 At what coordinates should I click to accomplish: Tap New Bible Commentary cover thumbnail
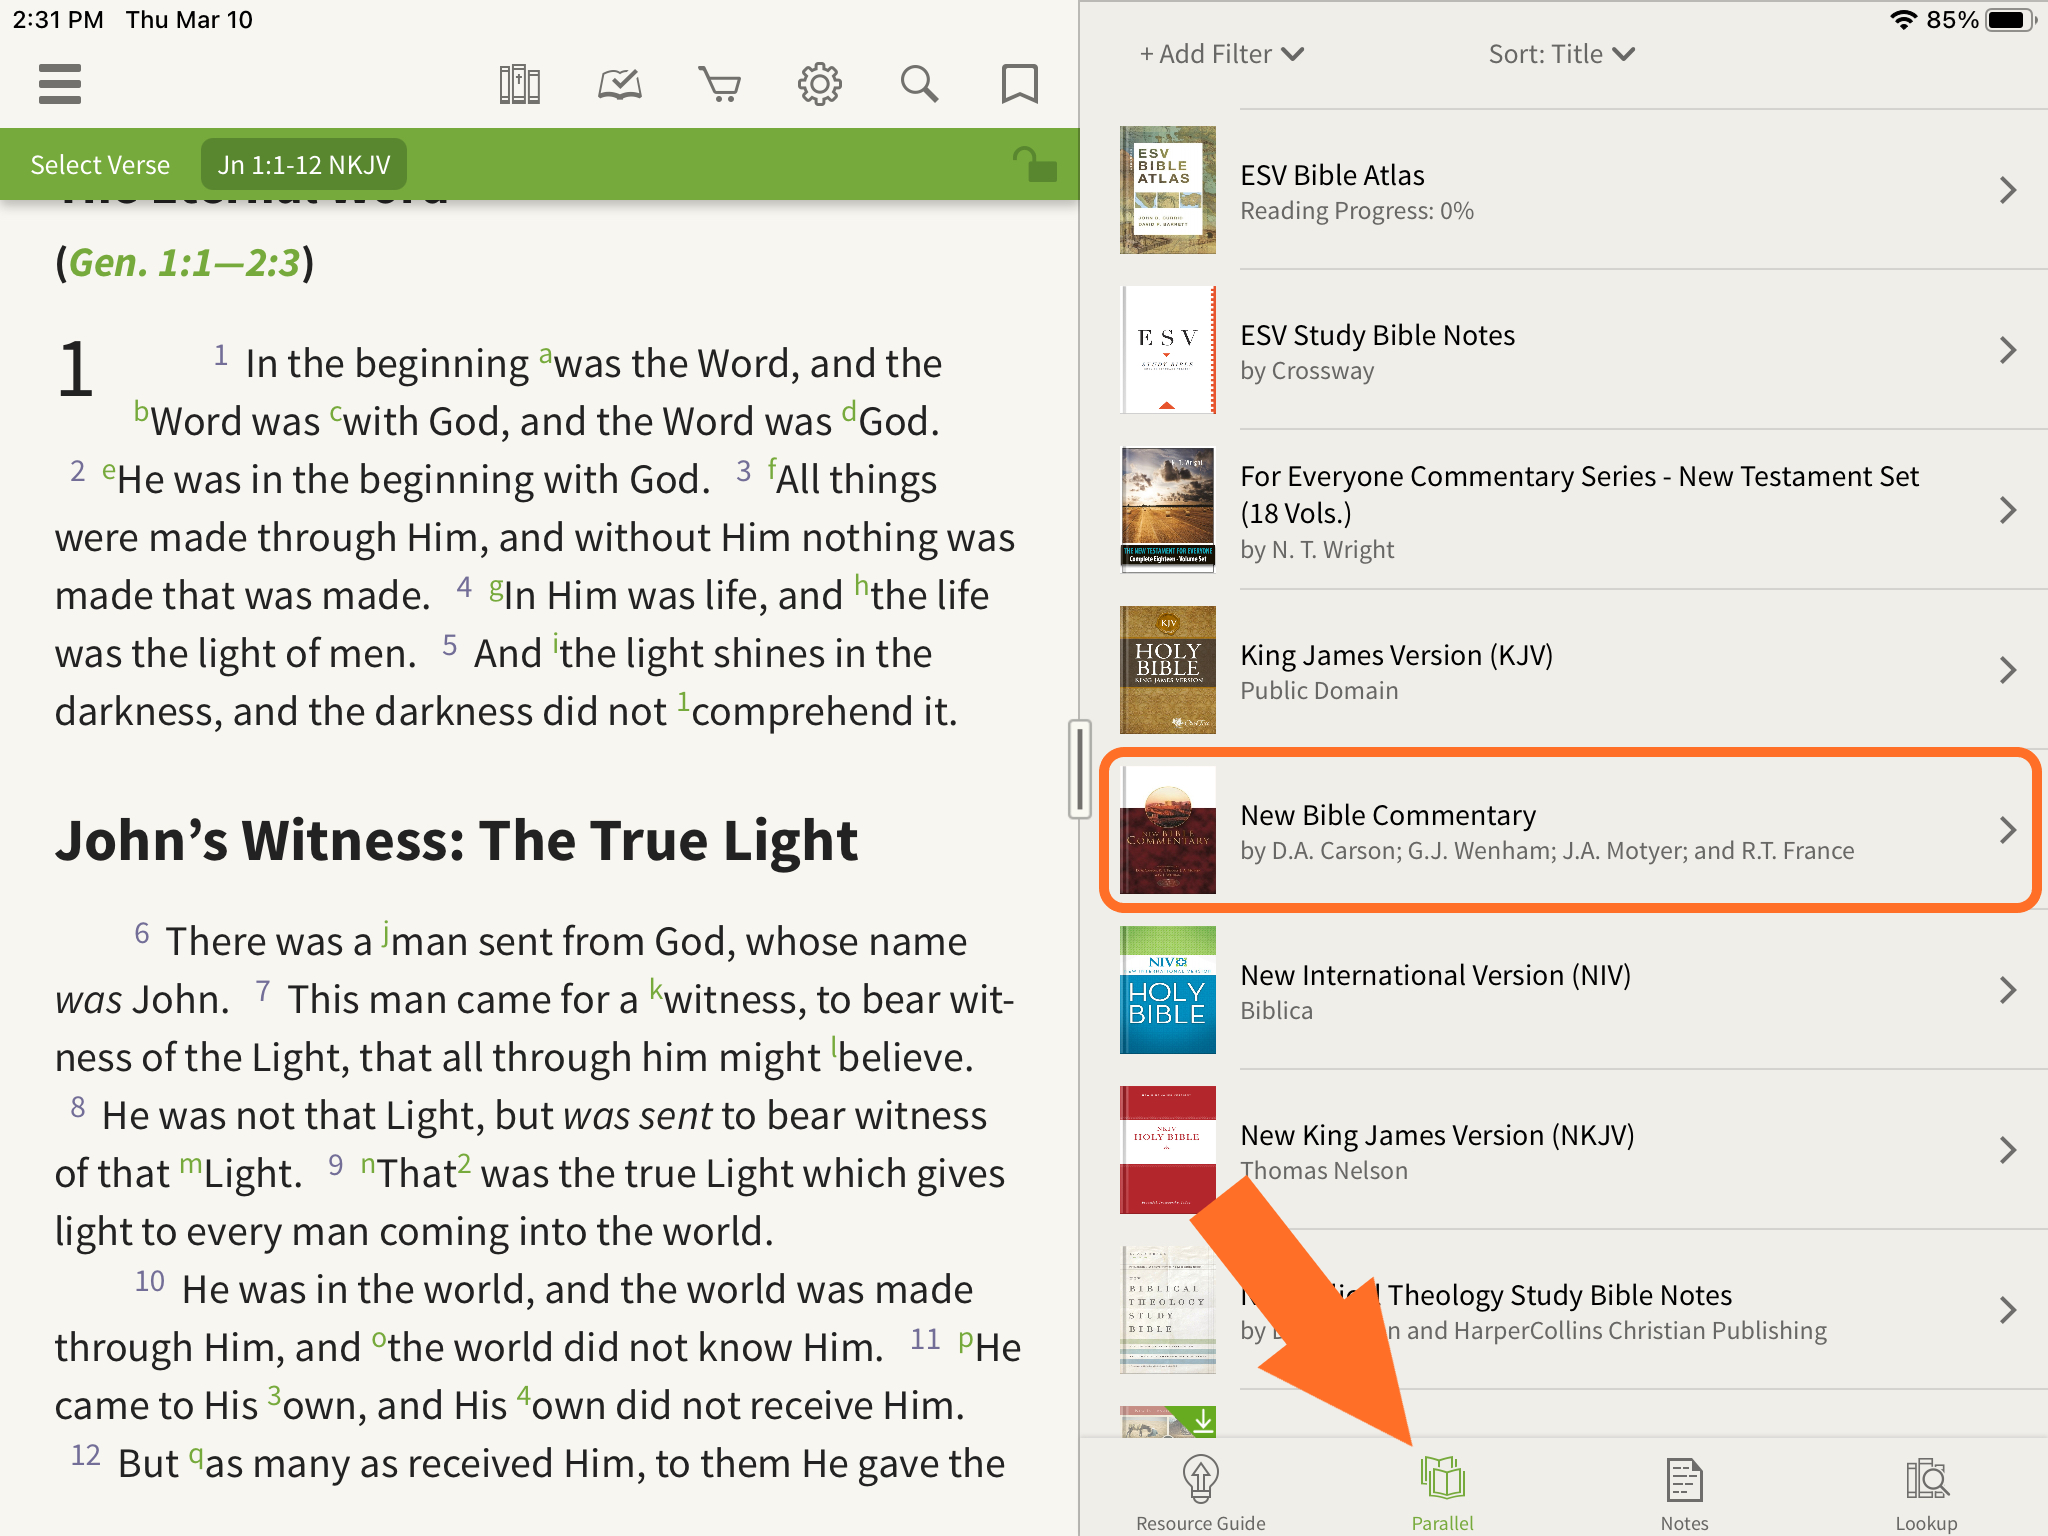tap(1168, 830)
